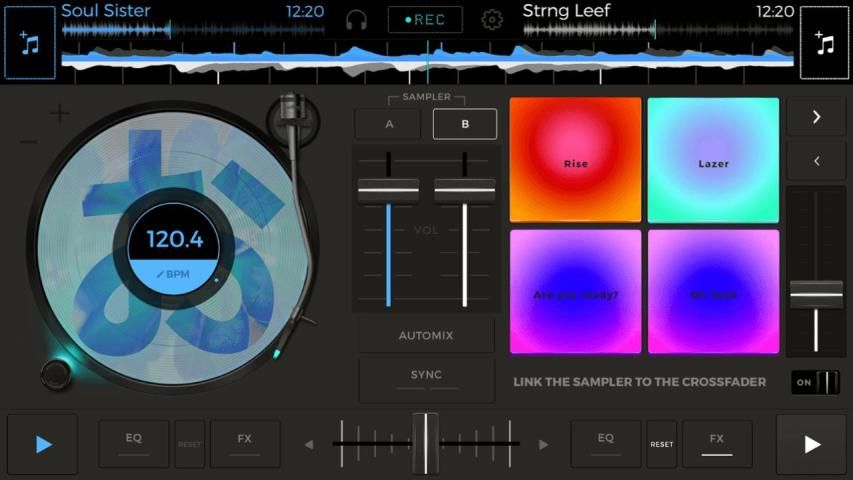
Task: Edit BPM using the pencil BPM label
Action: (x=174, y=273)
